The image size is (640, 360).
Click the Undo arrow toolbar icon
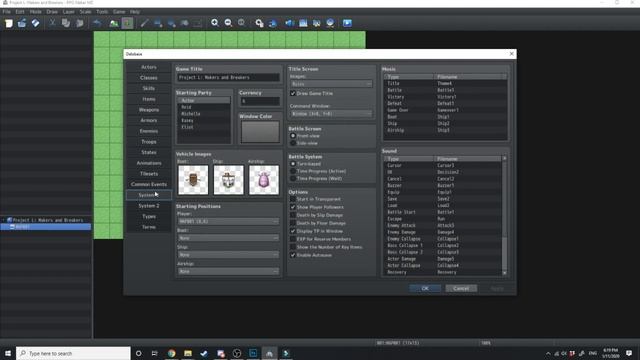[x=97, y=23]
